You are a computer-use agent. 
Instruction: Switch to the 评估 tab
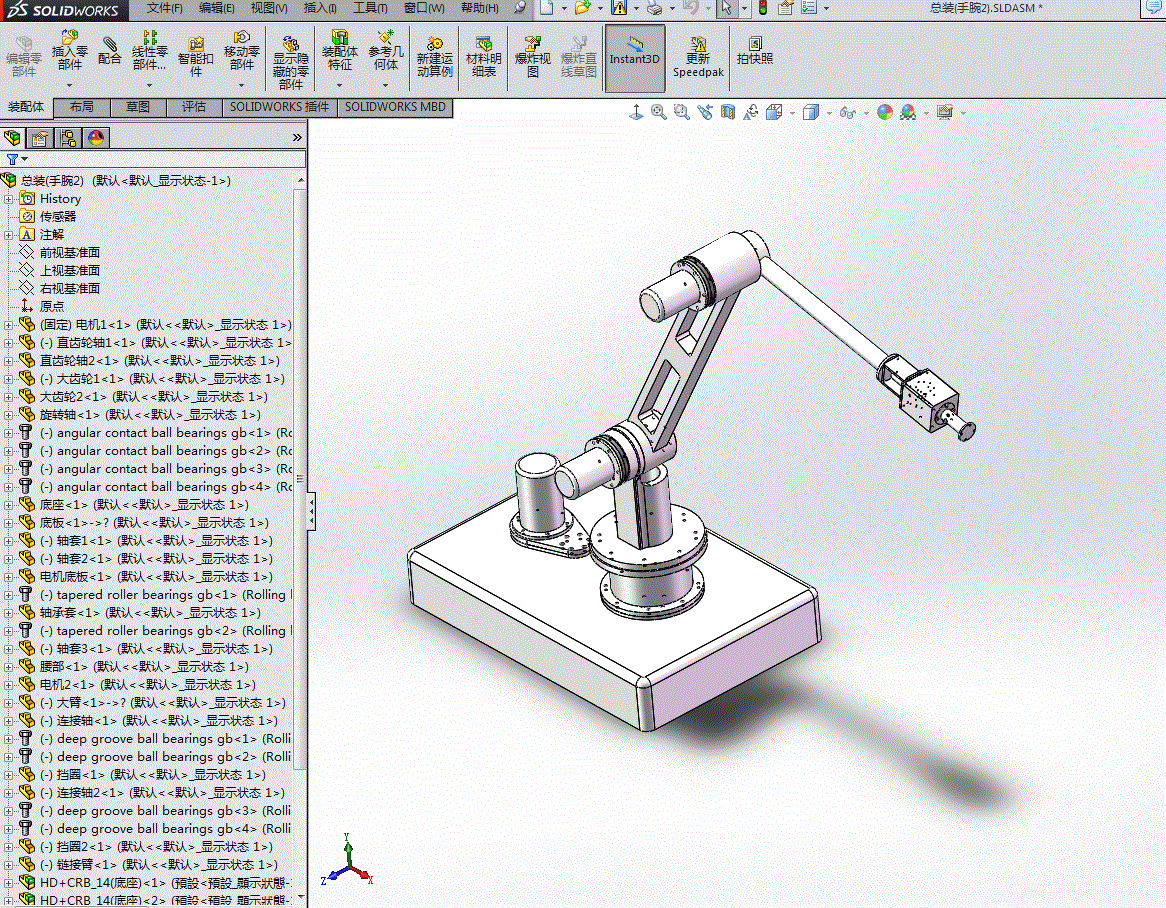(194, 107)
